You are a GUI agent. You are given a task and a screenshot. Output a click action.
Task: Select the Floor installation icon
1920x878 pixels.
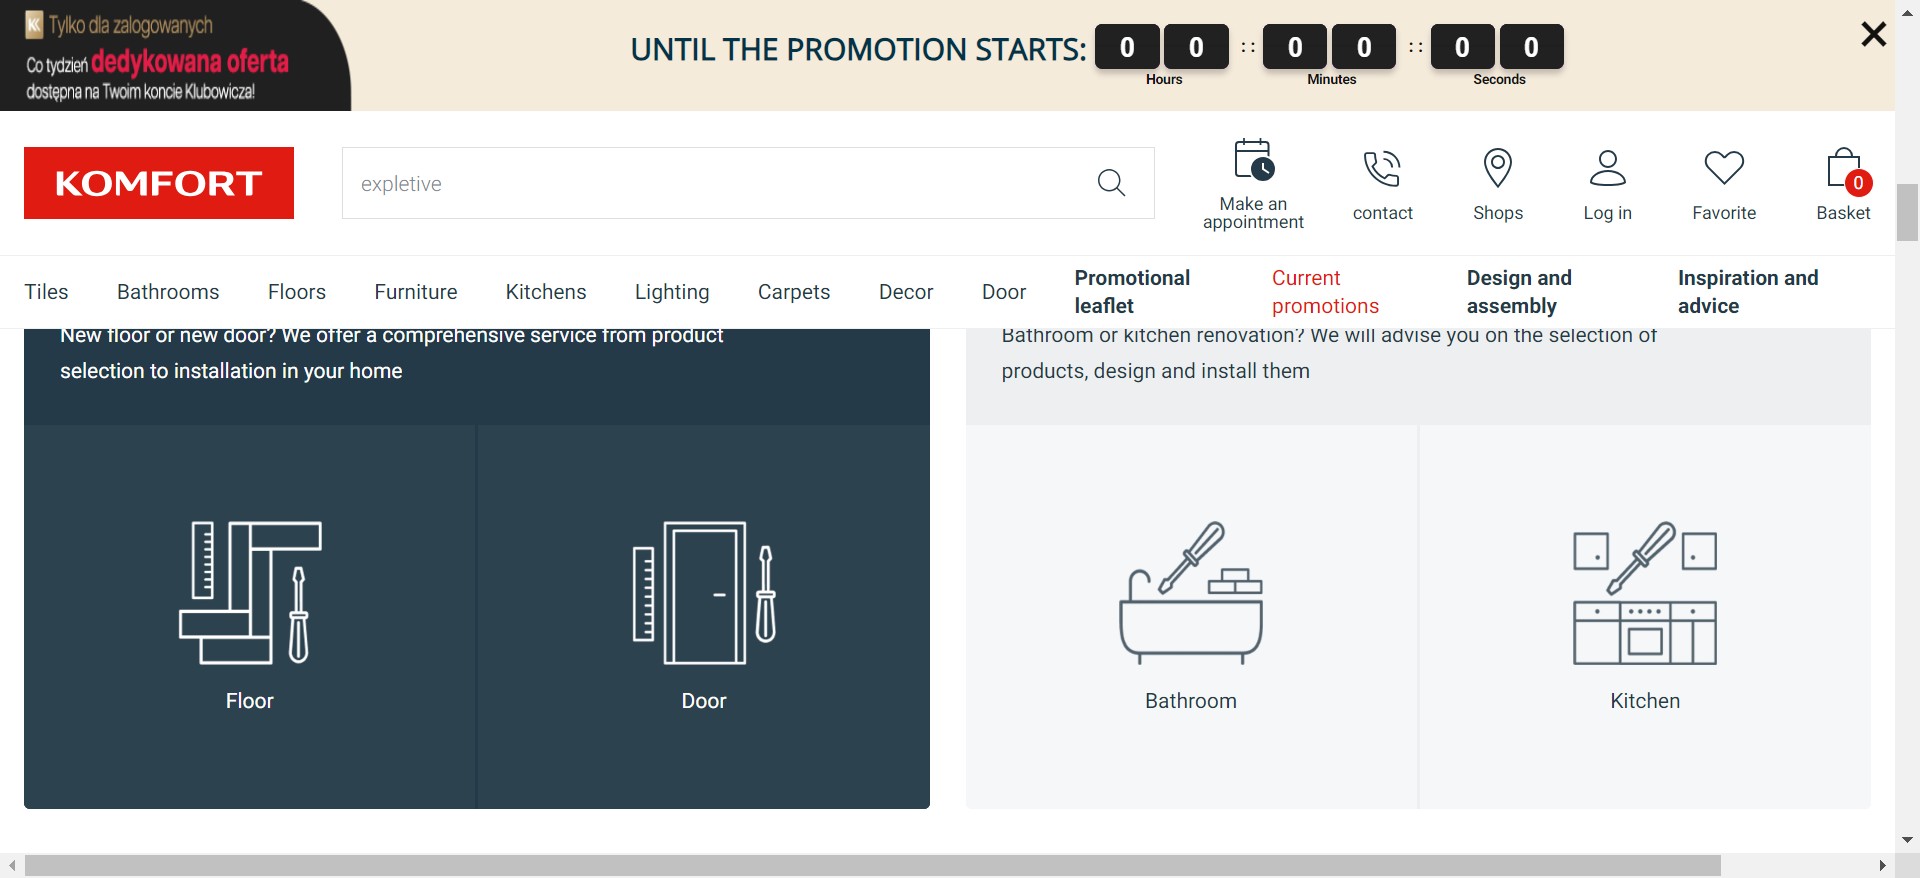(x=250, y=593)
